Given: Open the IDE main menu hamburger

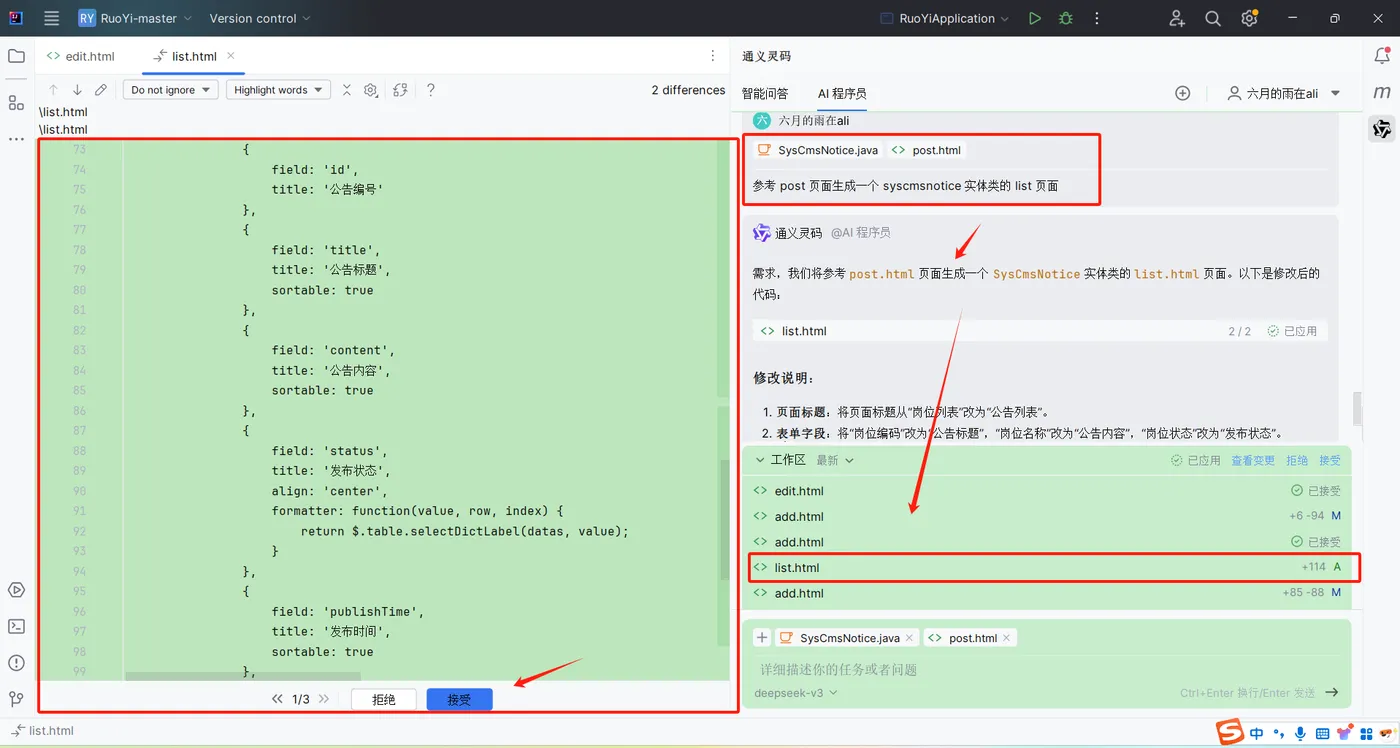Looking at the screenshot, I should coord(52,18).
